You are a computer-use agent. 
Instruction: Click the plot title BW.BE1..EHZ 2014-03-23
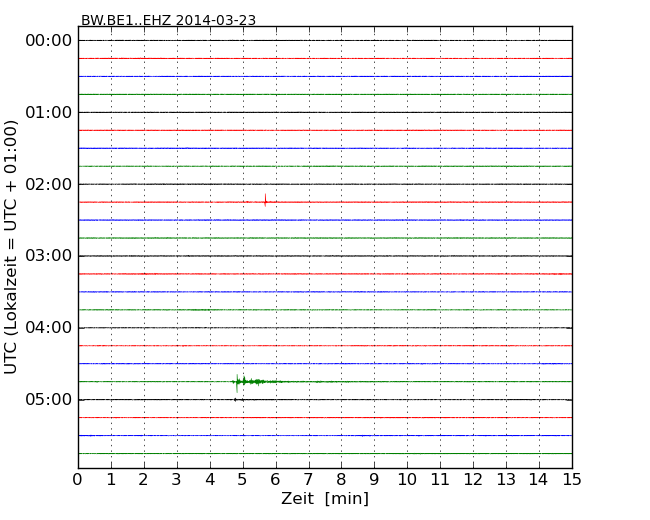pos(168,20)
